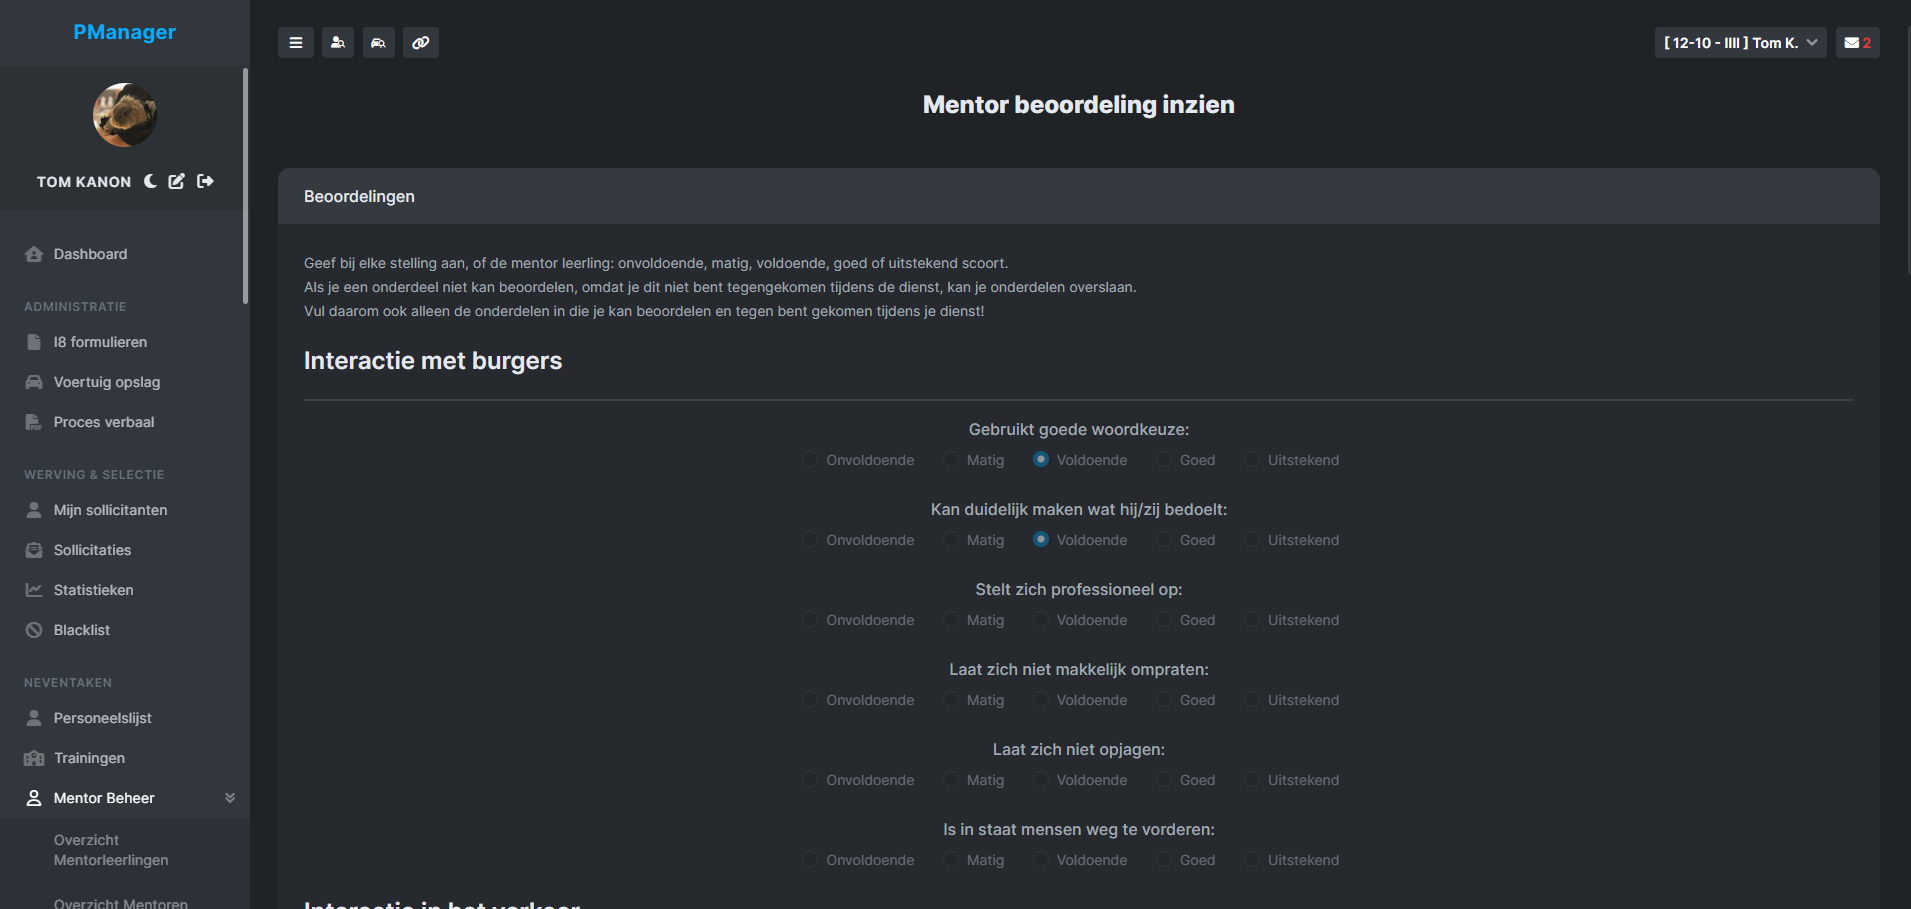
Task: Select Goed for 'Stelt zich professioneel op'
Action: coord(1163,619)
